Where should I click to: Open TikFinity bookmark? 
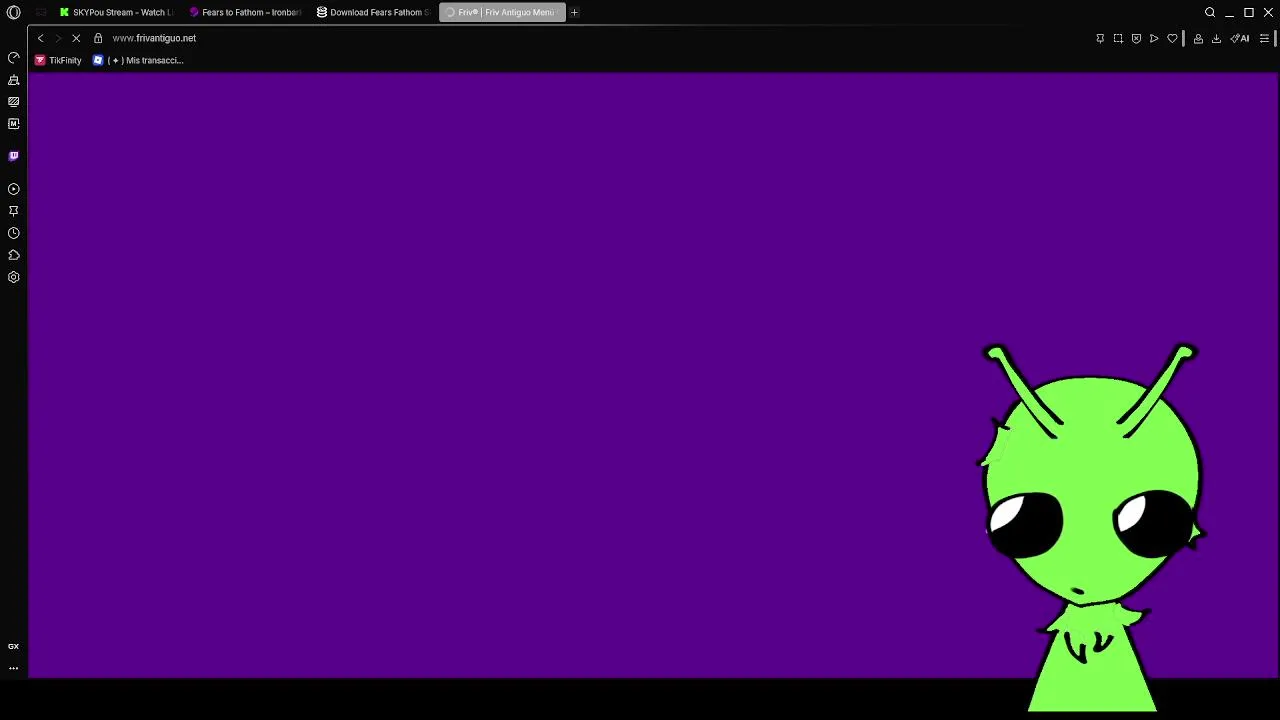pyautogui.click(x=58, y=60)
